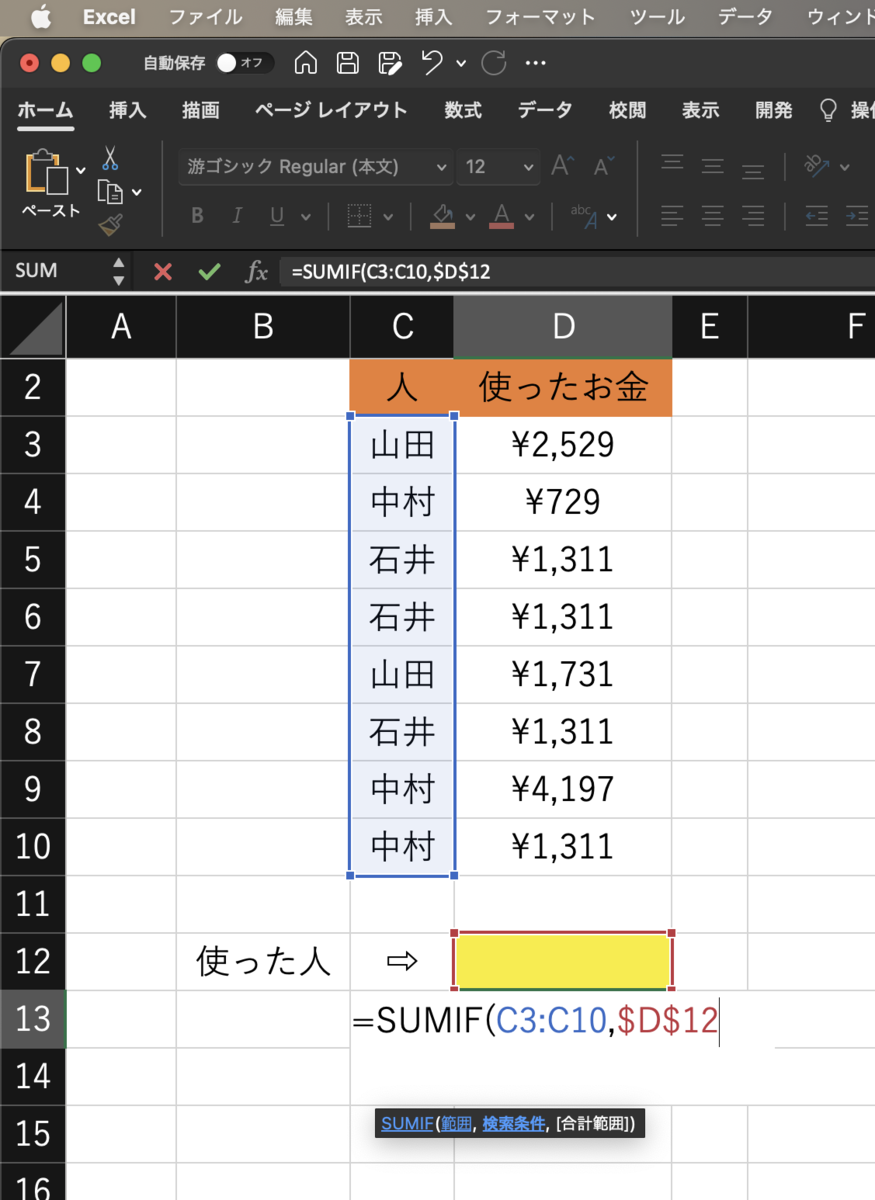The height and width of the screenshot is (1200, 875).
Task: Switch to the 校閲 ribbon tab
Action: point(628,110)
